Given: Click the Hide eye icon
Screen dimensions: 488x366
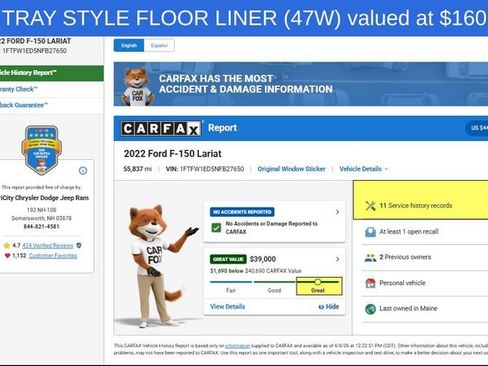Looking at the screenshot, I should [321, 307].
